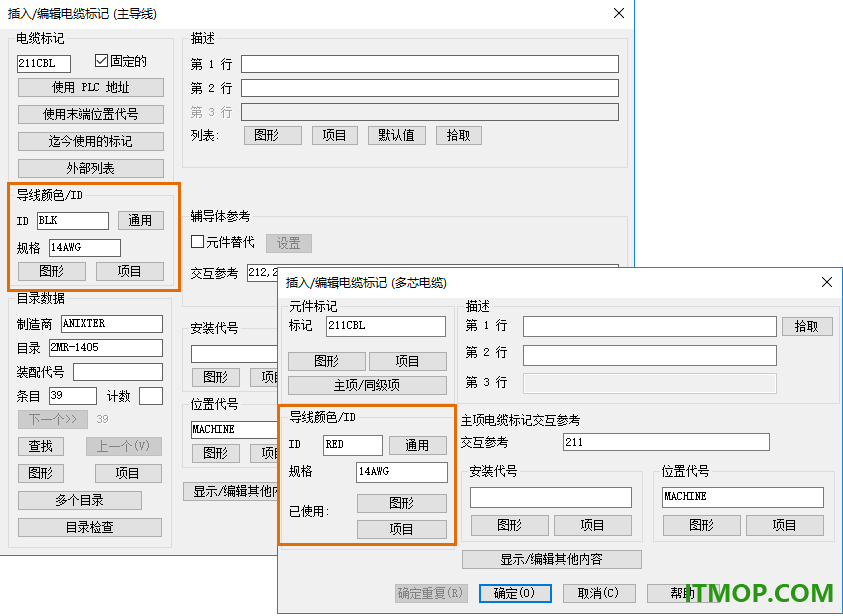The width and height of the screenshot is (843, 616).
Task: Open the 外部列表 button
Action: (91, 168)
